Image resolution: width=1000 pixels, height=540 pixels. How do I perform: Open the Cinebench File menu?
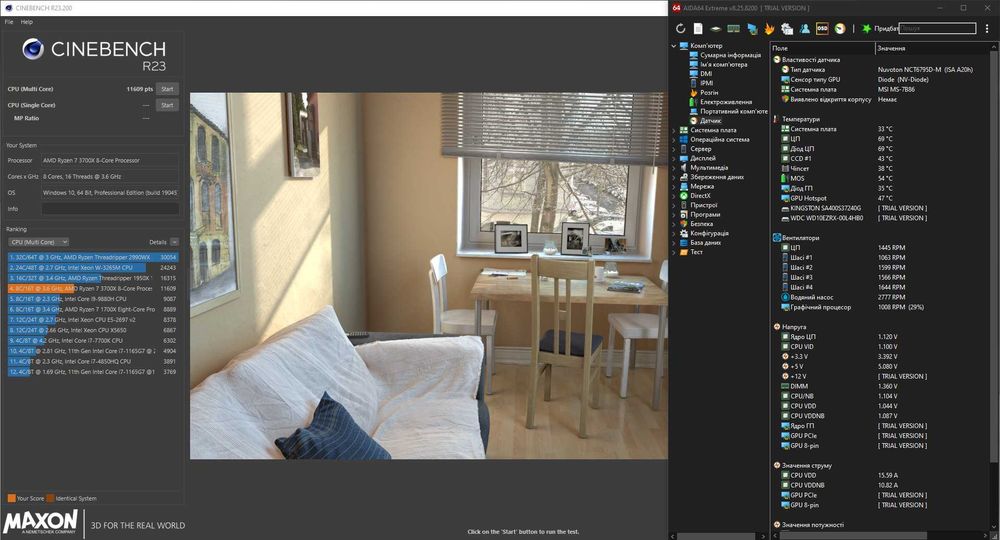(x=9, y=22)
